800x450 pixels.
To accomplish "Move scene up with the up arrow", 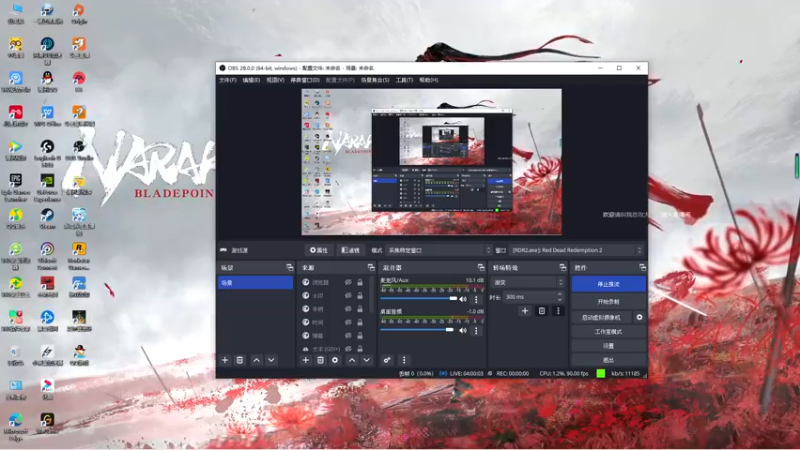I will pos(257,360).
